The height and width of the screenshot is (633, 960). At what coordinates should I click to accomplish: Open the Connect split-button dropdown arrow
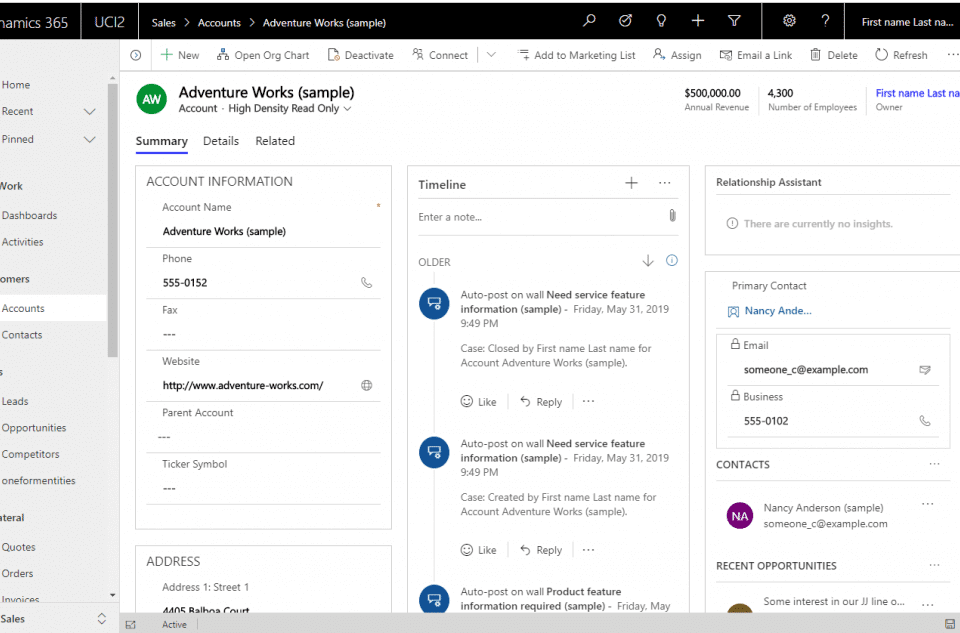(x=491, y=55)
